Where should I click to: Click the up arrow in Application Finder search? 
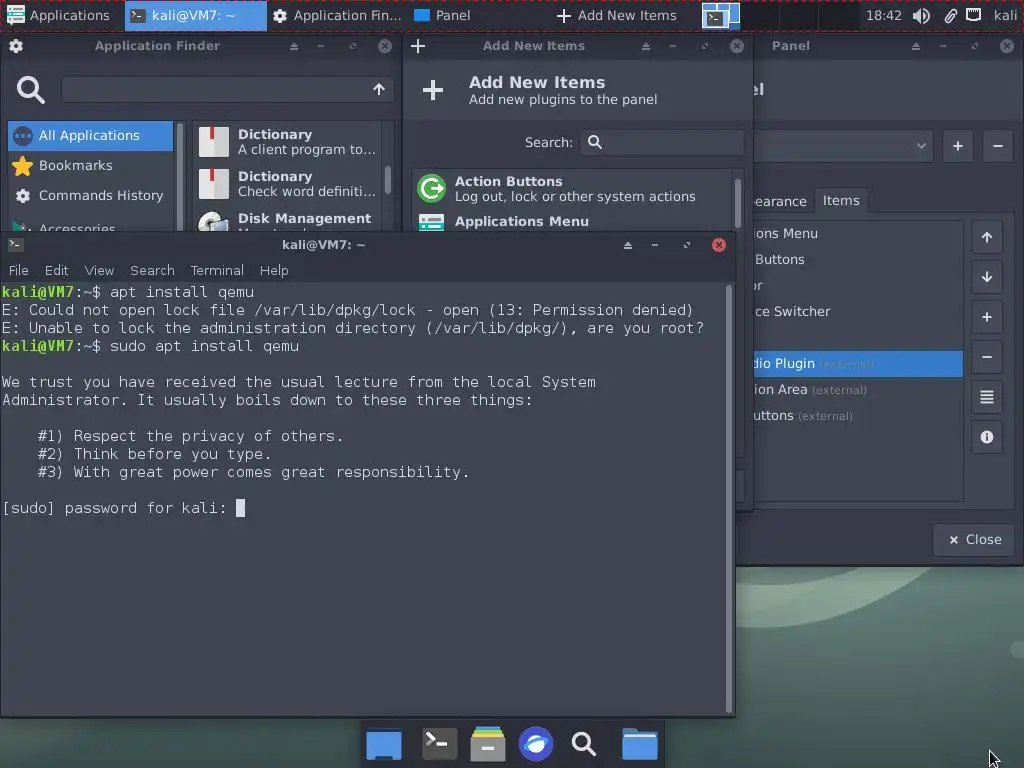tap(379, 89)
